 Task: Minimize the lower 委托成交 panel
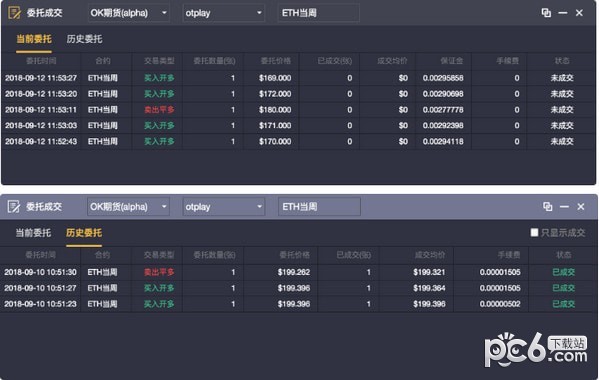click(564, 207)
